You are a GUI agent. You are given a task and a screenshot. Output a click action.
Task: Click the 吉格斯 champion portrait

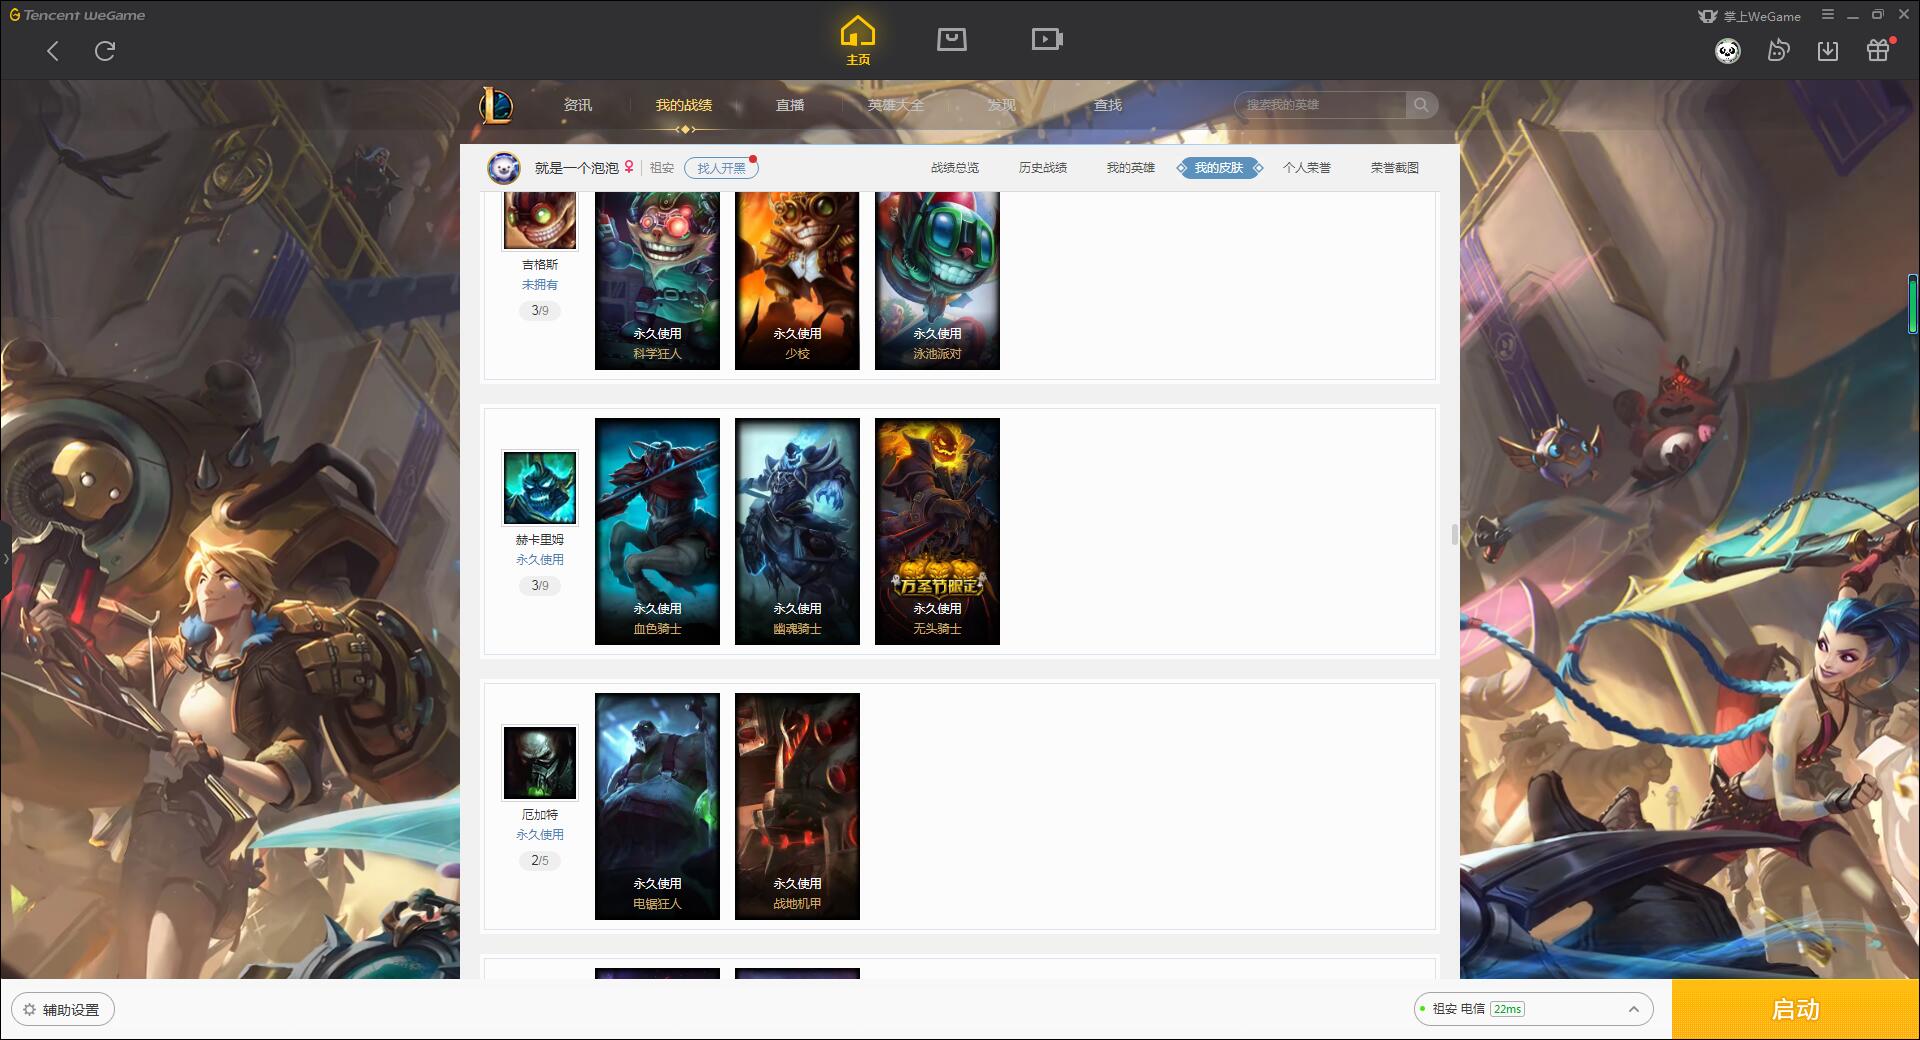point(540,220)
